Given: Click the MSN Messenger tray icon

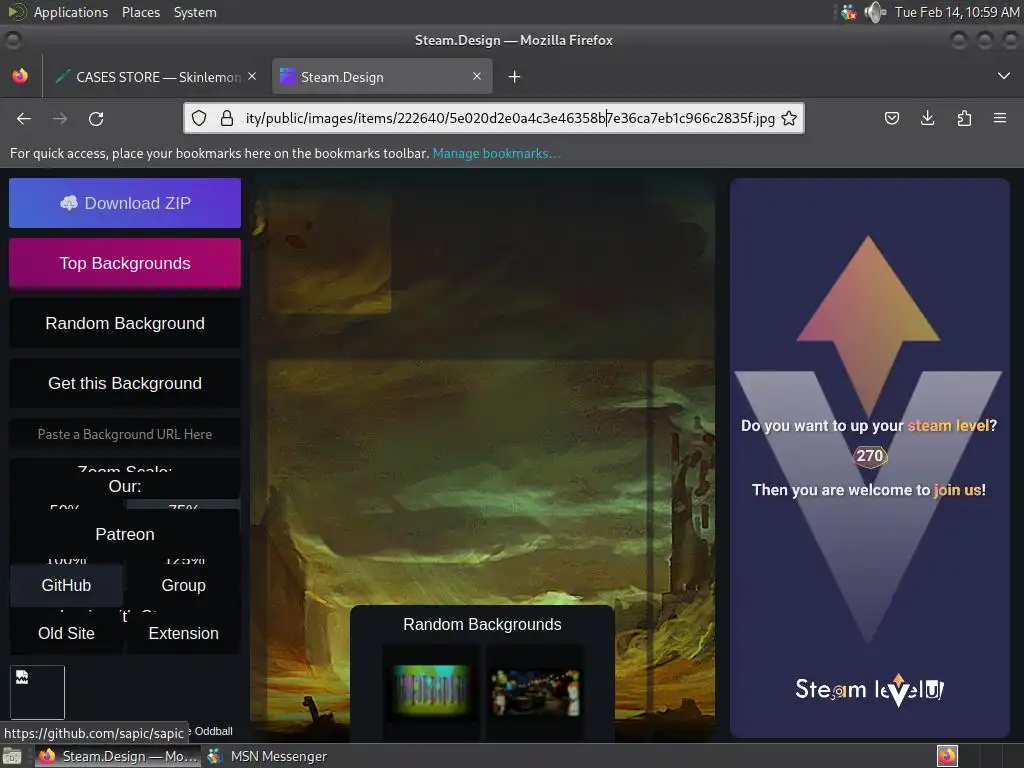Looking at the screenshot, I should 848,12.
